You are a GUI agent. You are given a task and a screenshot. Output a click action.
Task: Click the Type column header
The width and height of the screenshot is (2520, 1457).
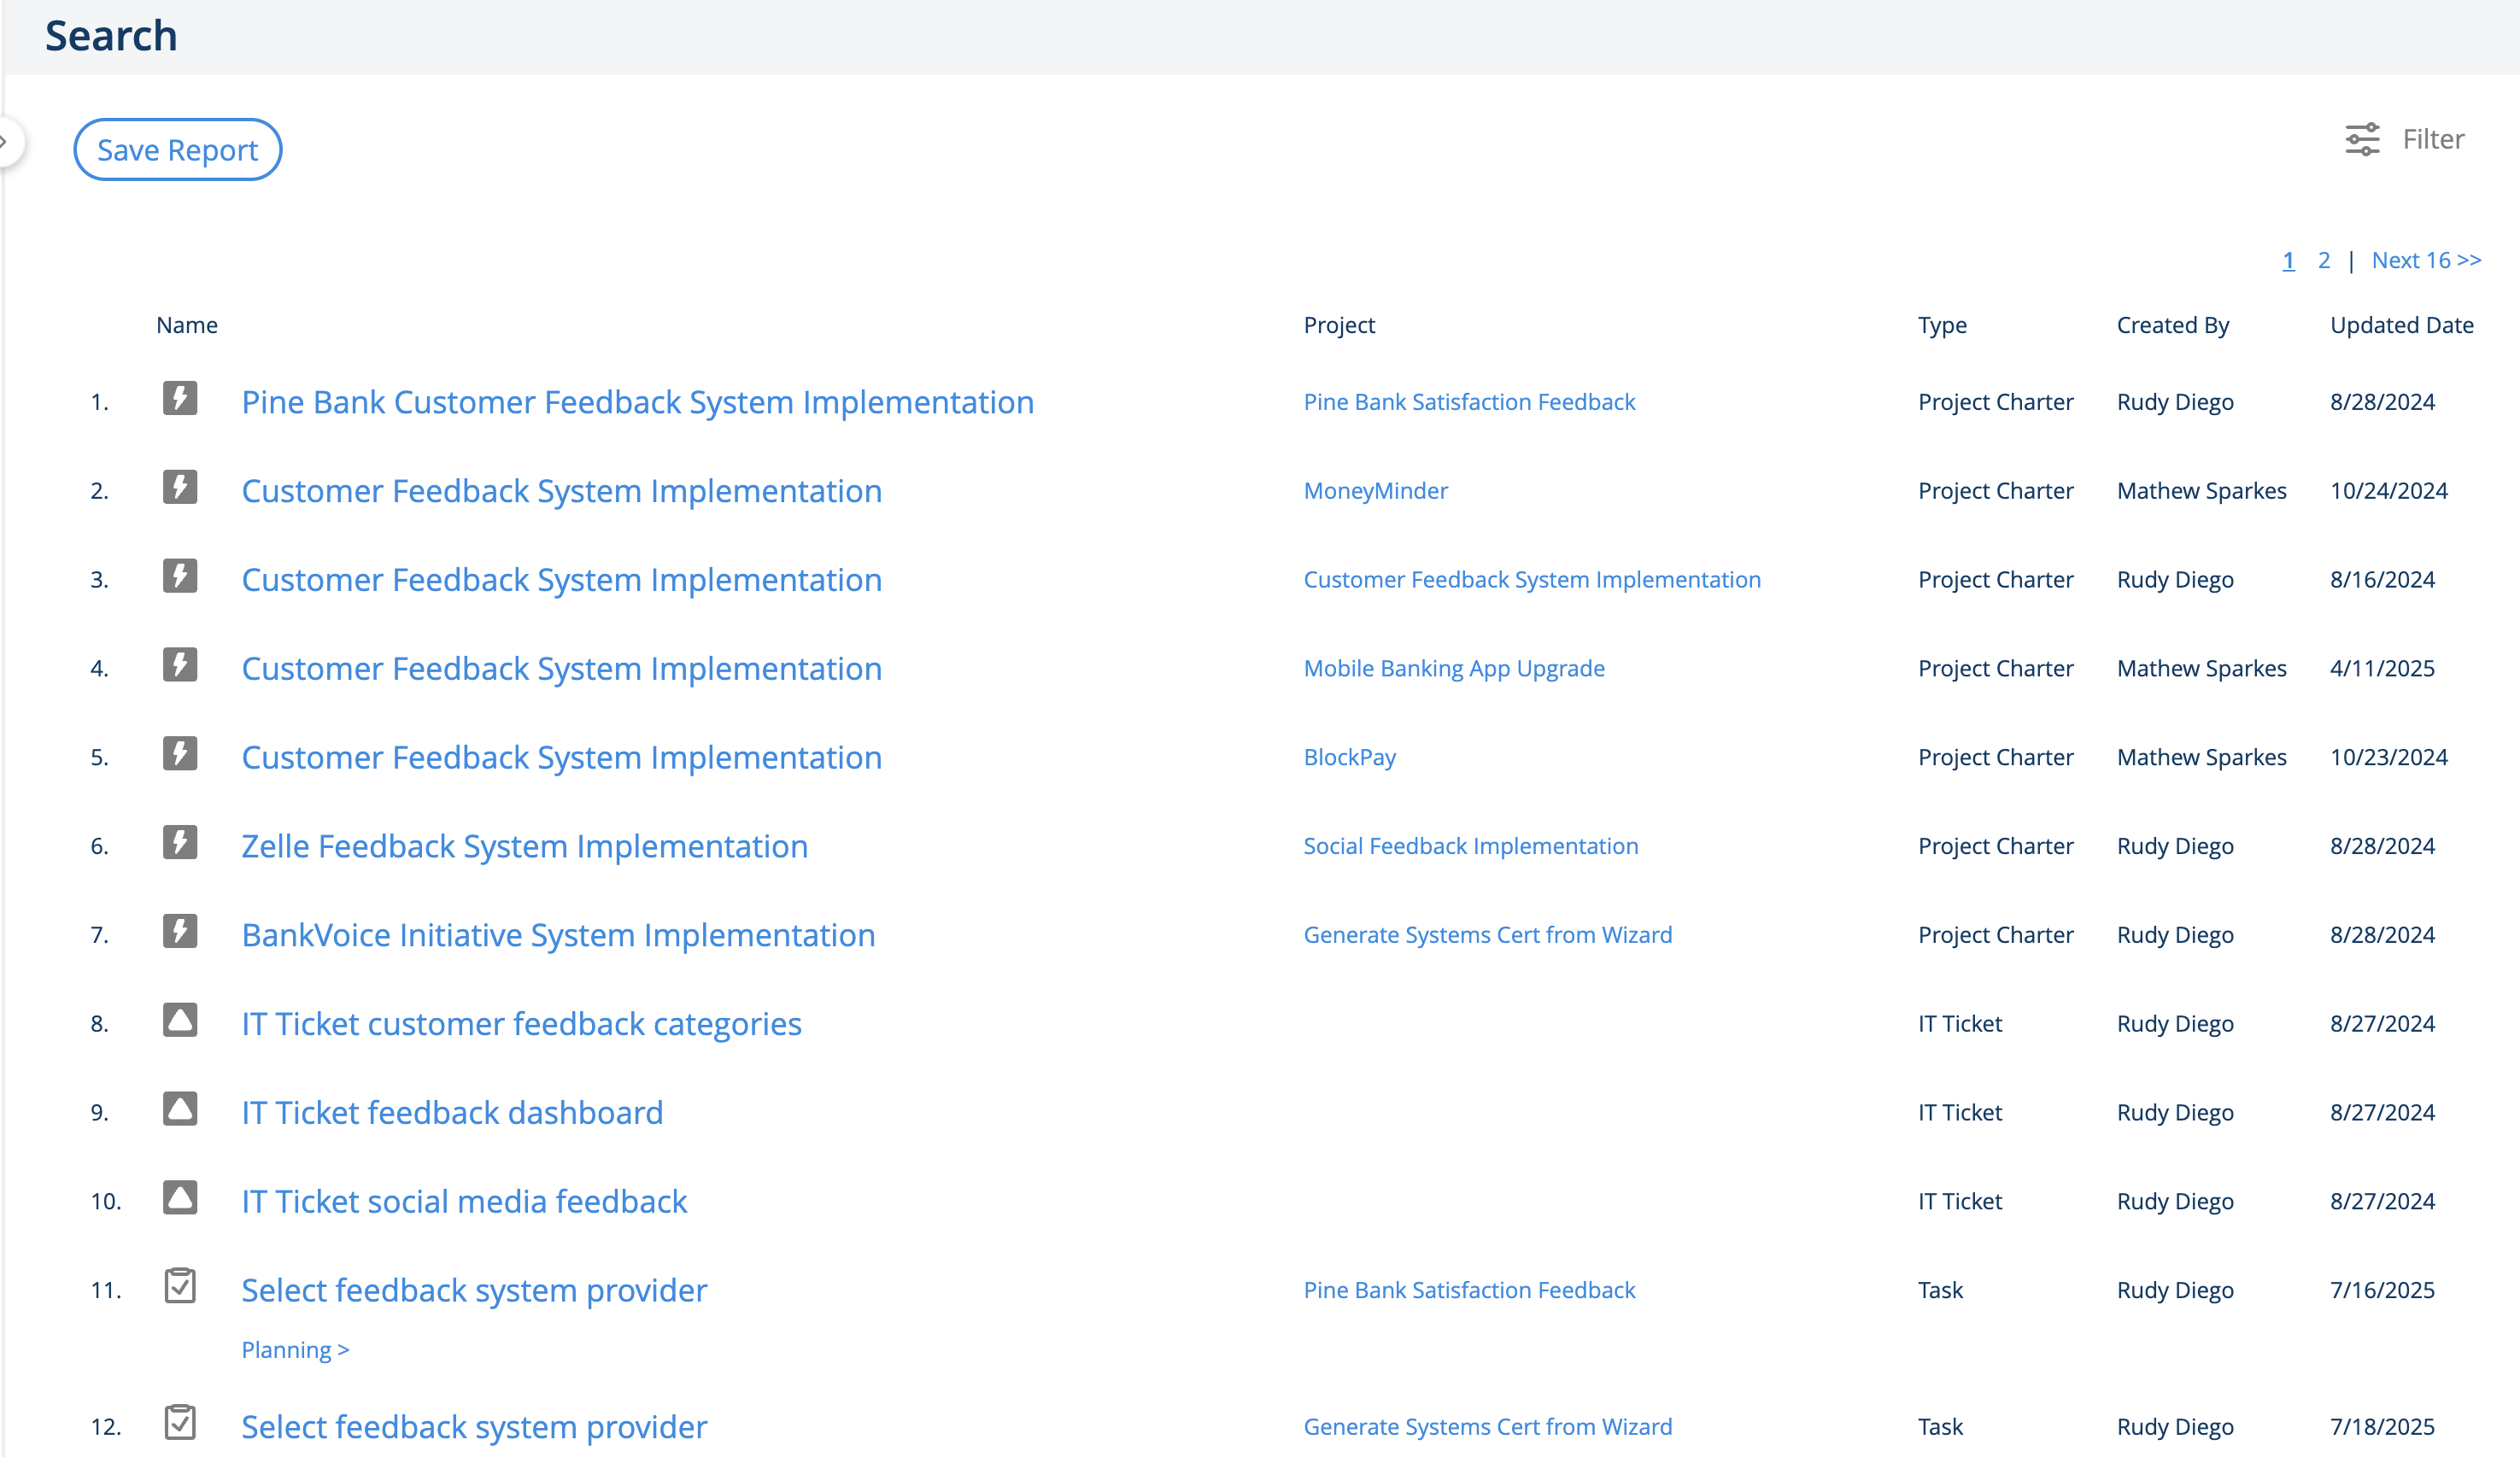pos(1942,325)
